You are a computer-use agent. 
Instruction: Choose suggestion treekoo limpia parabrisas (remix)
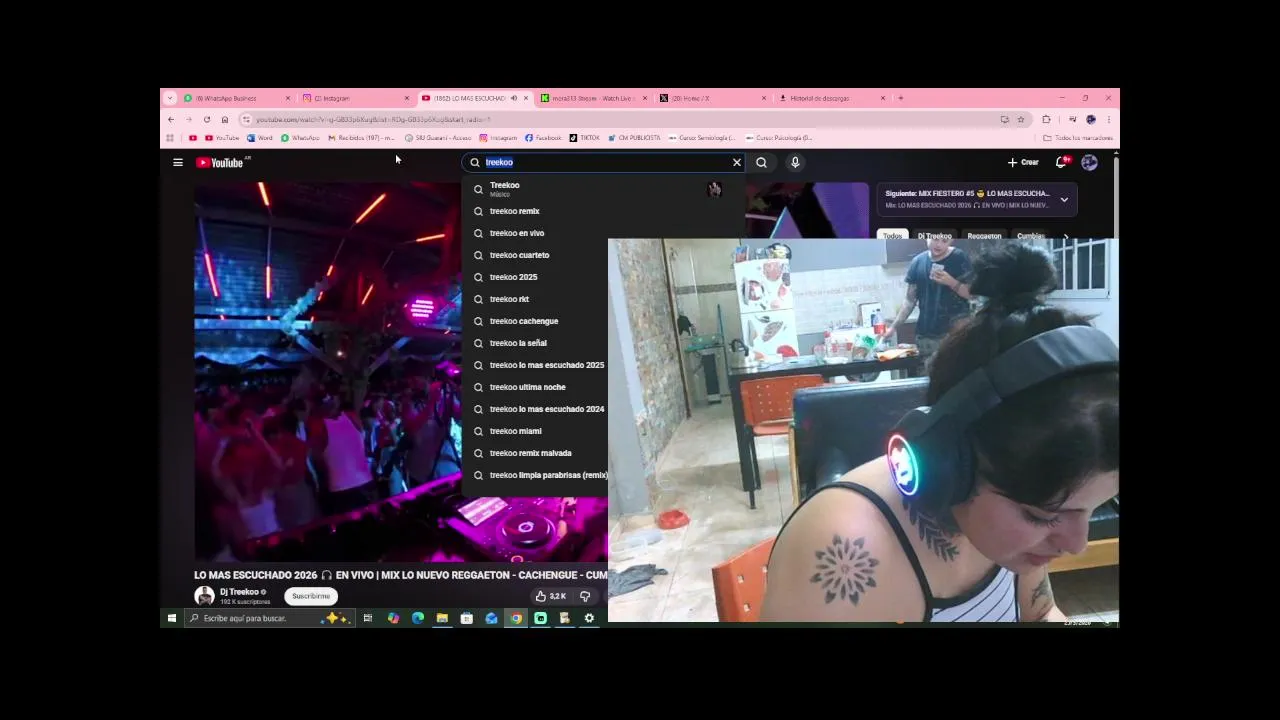(x=537, y=475)
